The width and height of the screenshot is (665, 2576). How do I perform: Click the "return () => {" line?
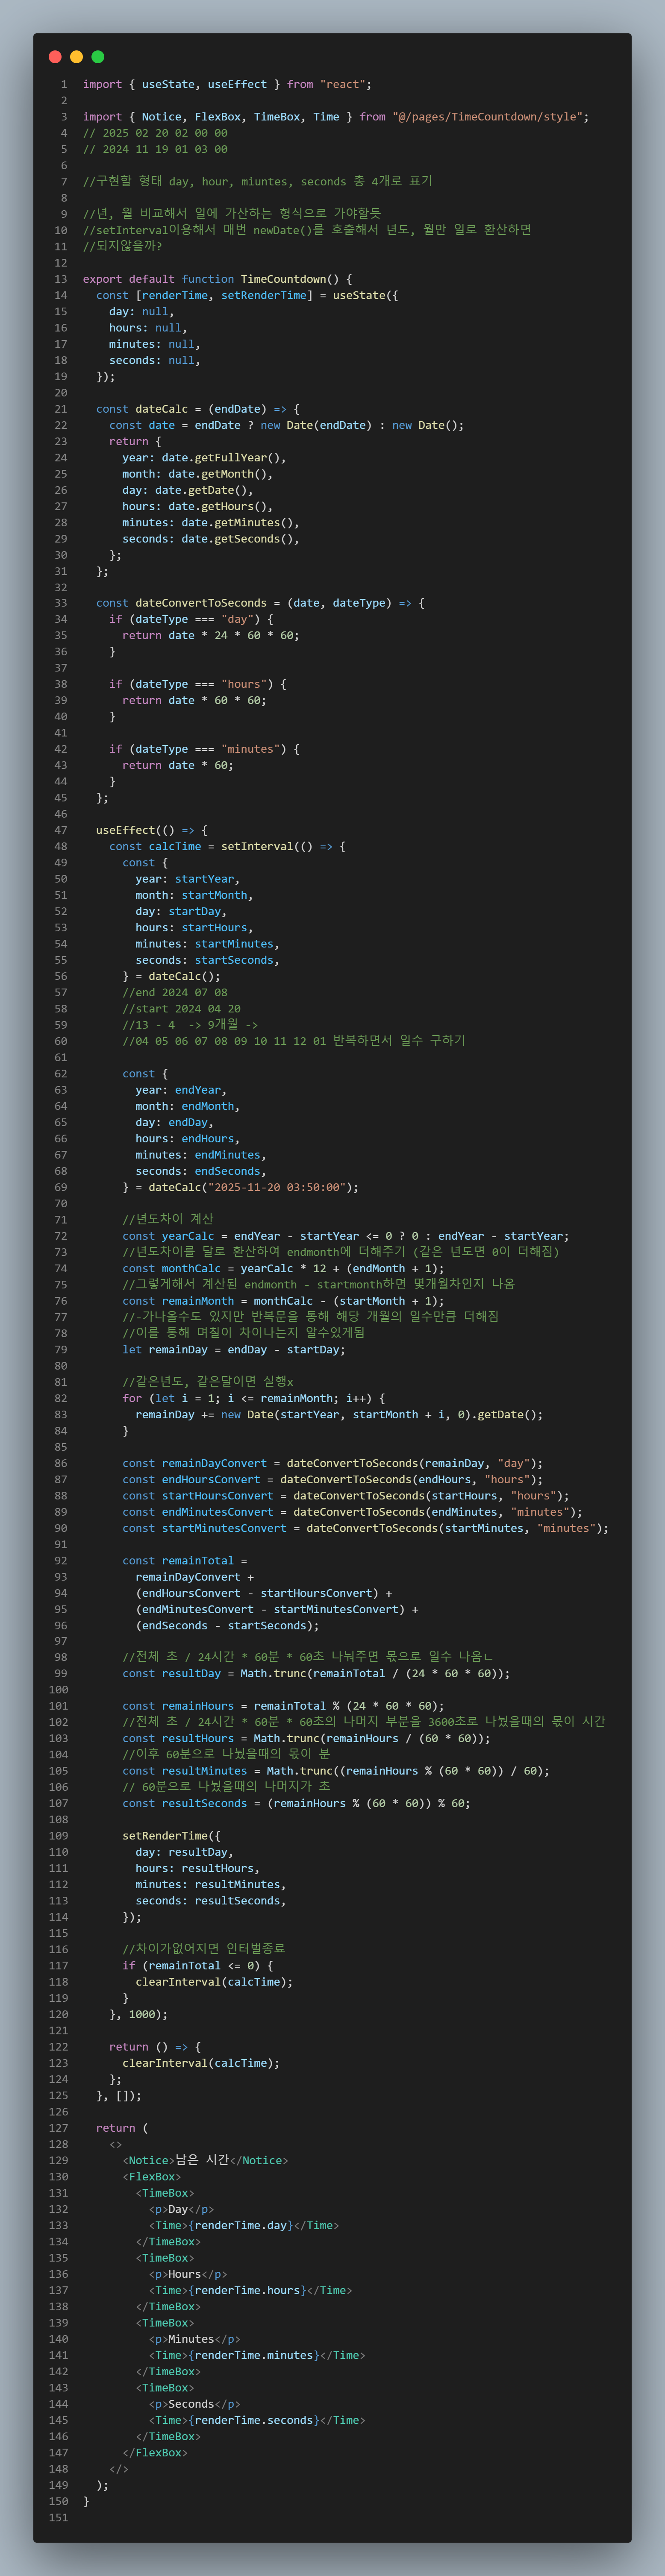pyautogui.click(x=155, y=2047)
